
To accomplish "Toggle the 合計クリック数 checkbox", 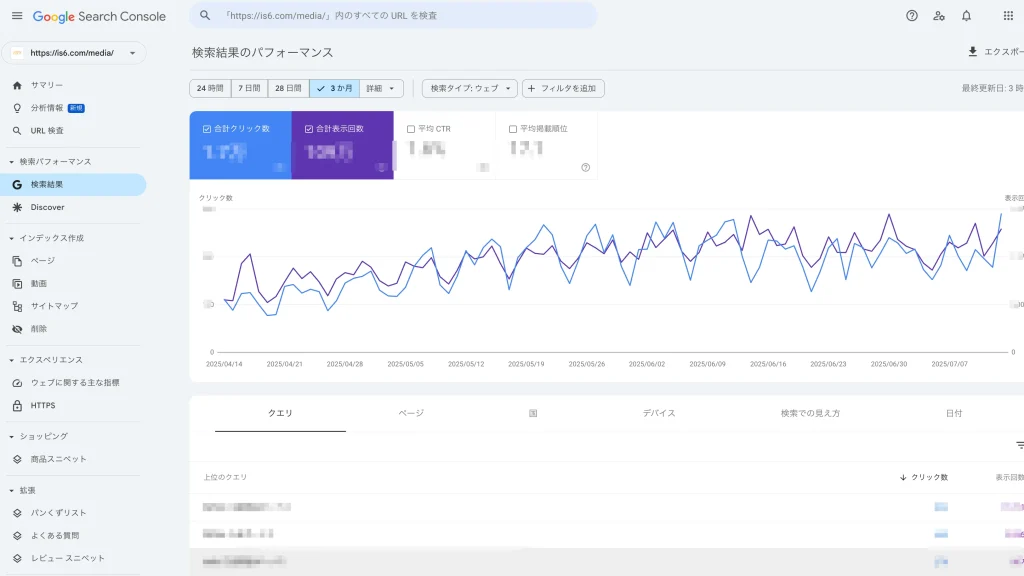I will pos(207,129).
